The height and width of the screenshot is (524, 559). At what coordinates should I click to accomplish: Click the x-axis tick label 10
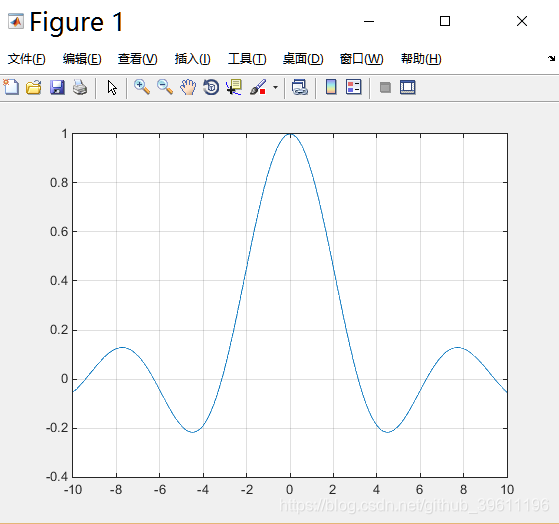(x=507, y=490)
